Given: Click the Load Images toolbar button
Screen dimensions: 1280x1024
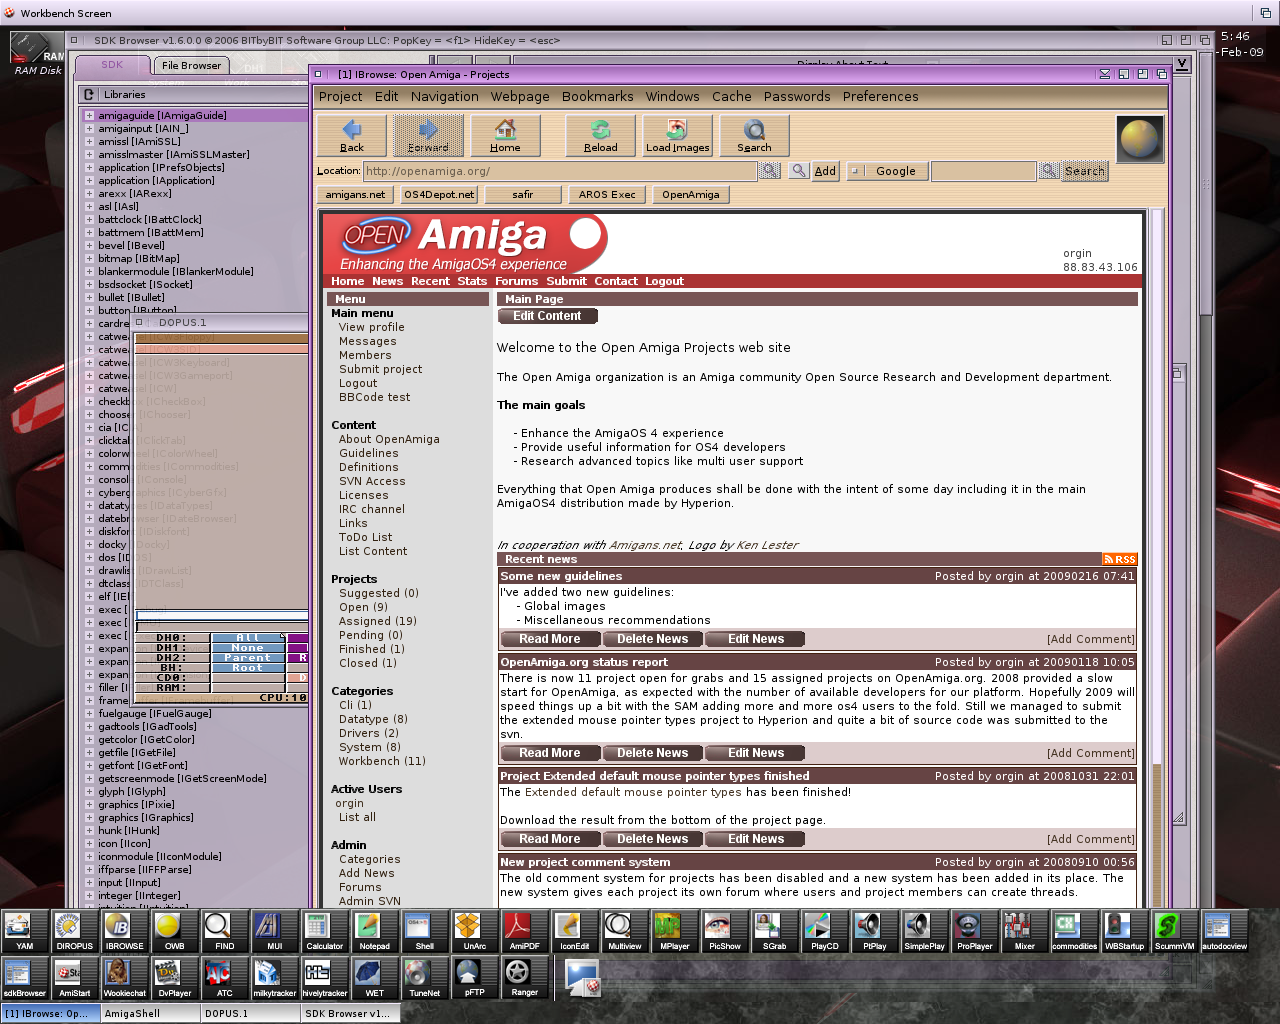Looking at the screenshot, I should tap(677, 135).
